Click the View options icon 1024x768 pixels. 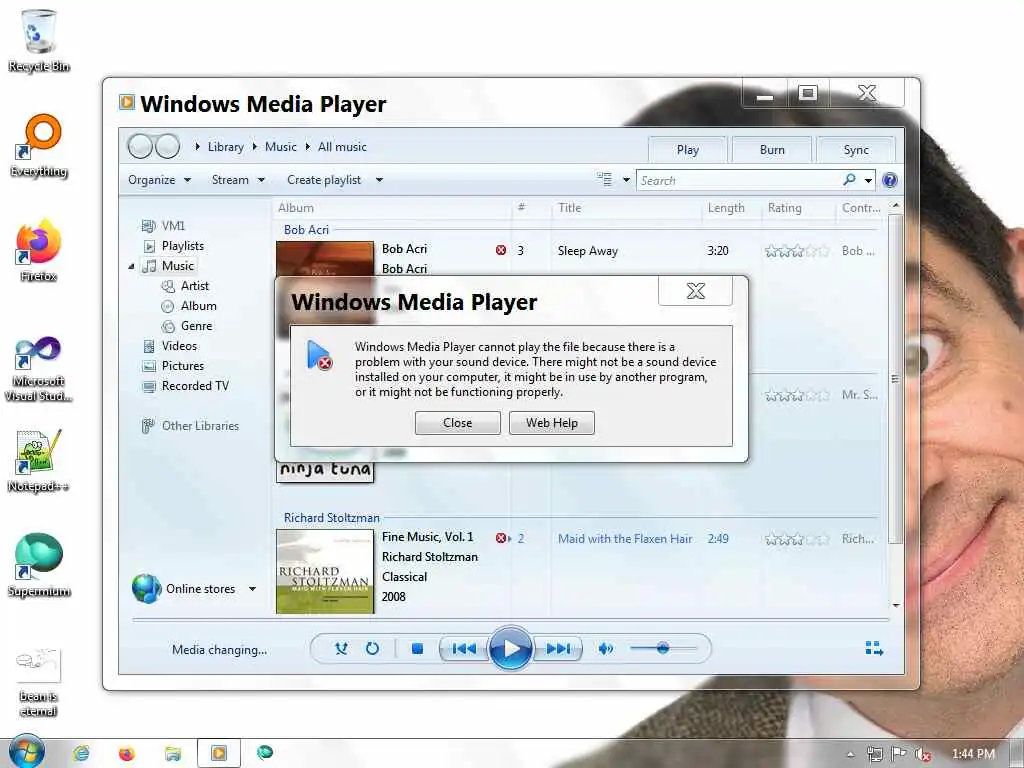tap(604, 179)
